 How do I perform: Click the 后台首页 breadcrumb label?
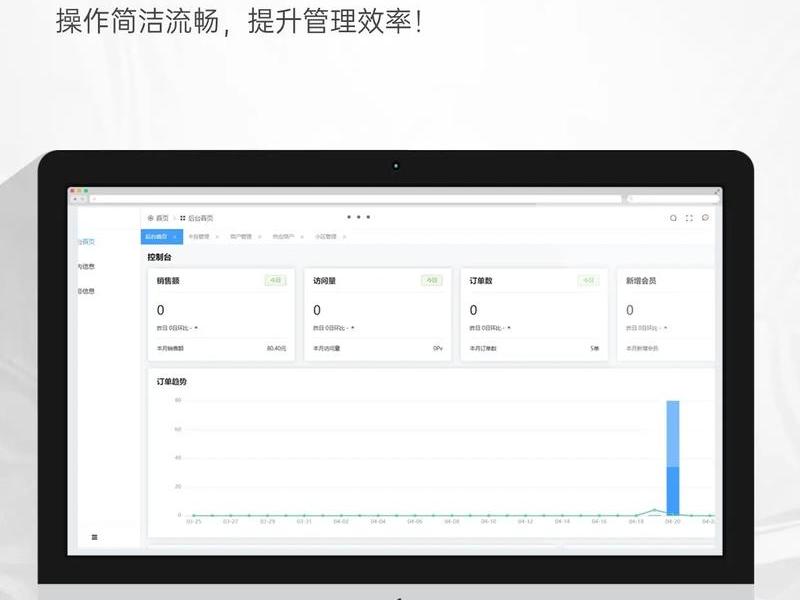tap(201, 218)
